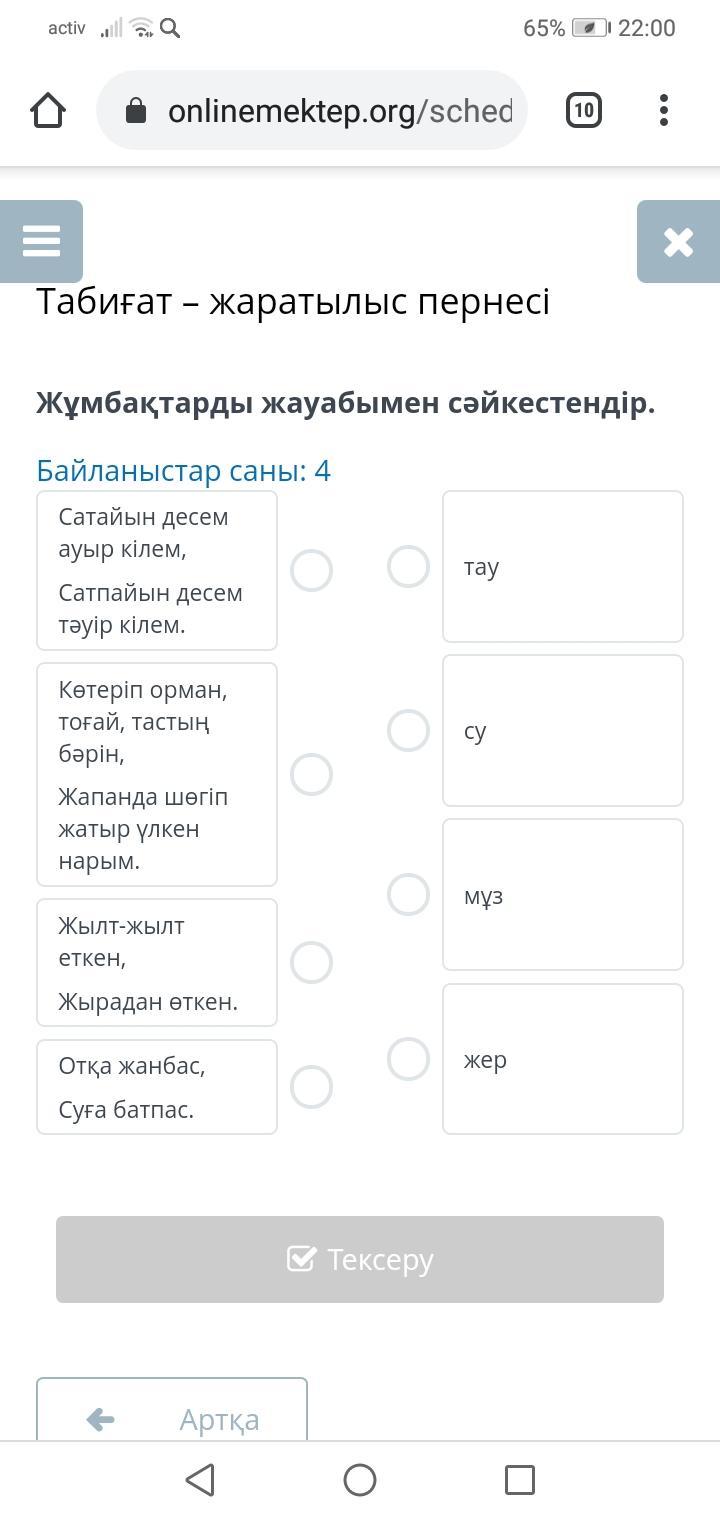
Task: Select the radio circle next to 'су'
Action: click(408, 731)
